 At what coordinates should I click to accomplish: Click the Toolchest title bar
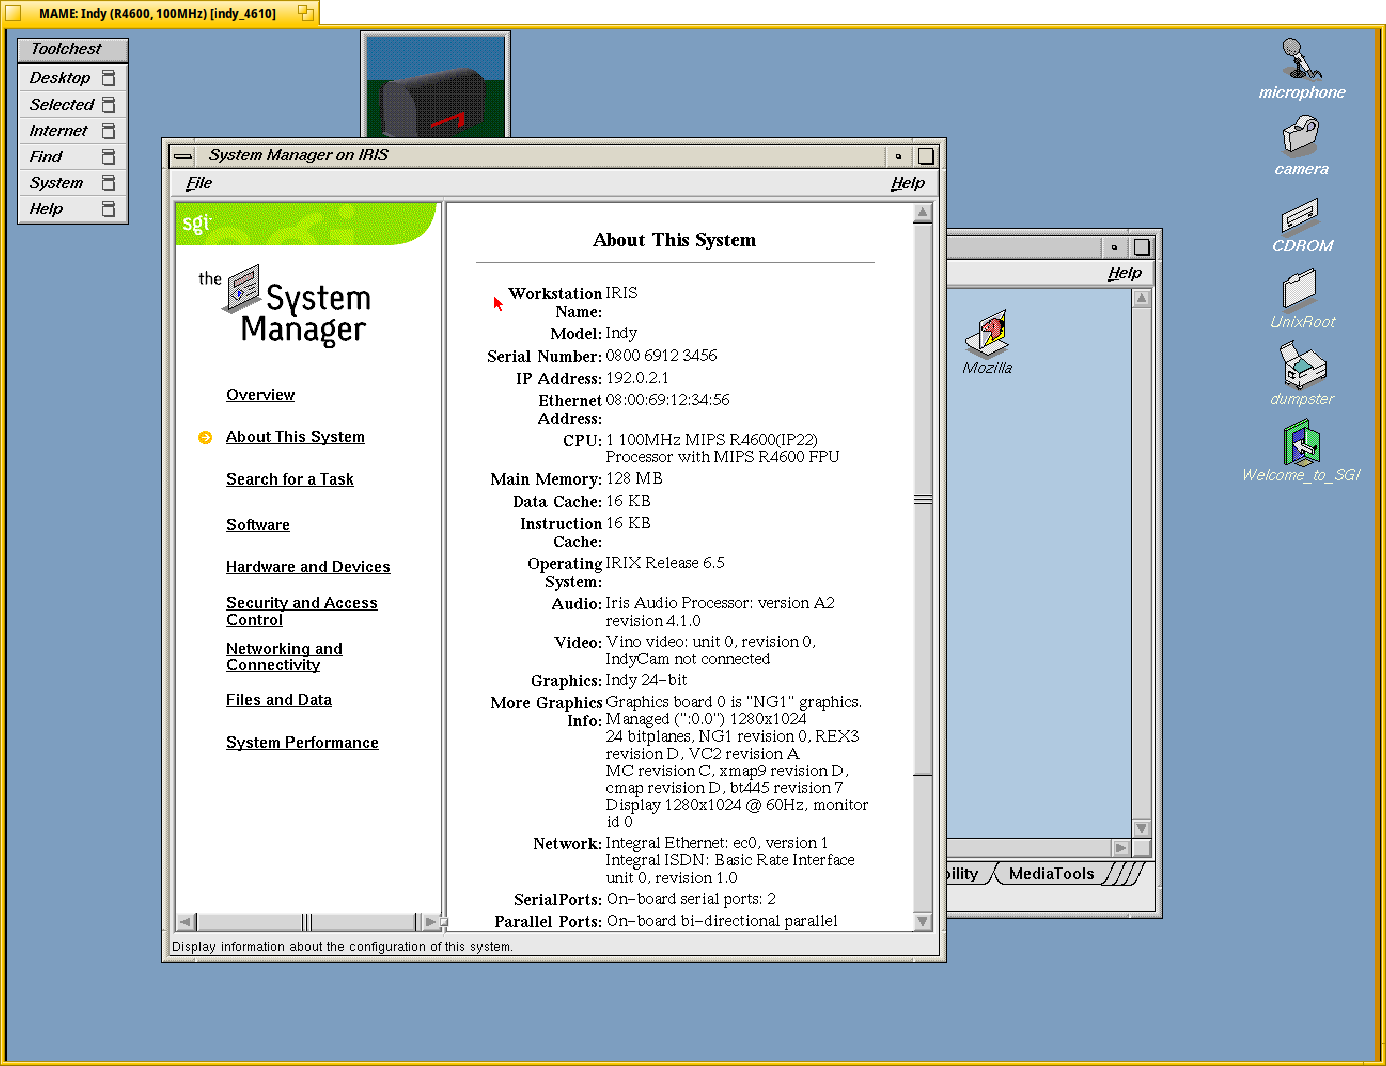pyautogui.click(x=73, y=49)
